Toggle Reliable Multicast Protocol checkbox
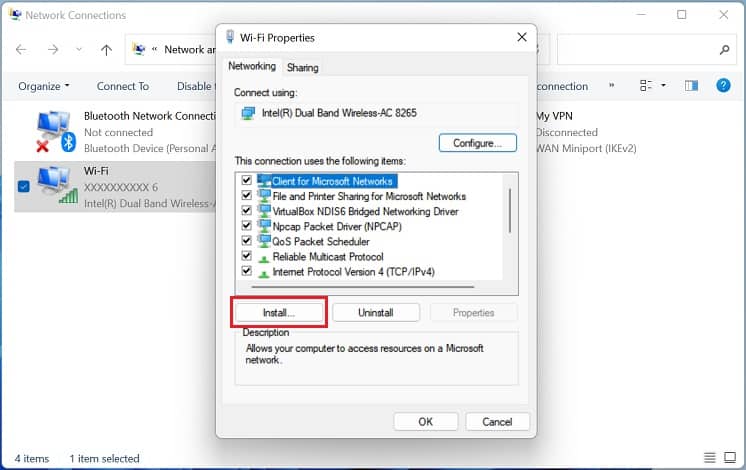Image resolution: width=746 pixels, height=470 pixels. [246, 256]
